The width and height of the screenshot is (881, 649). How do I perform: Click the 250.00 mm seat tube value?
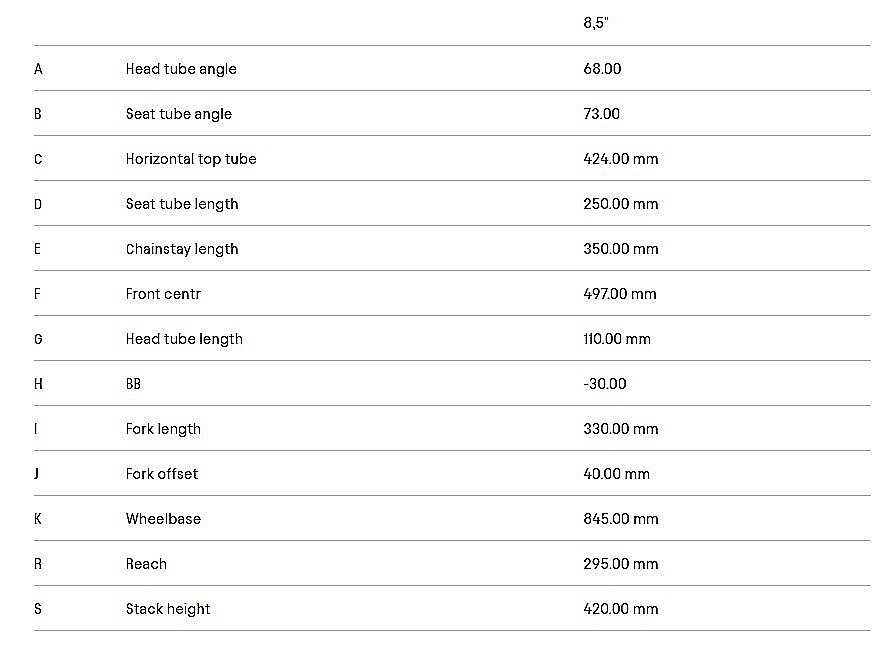click(x=621, y=204)
